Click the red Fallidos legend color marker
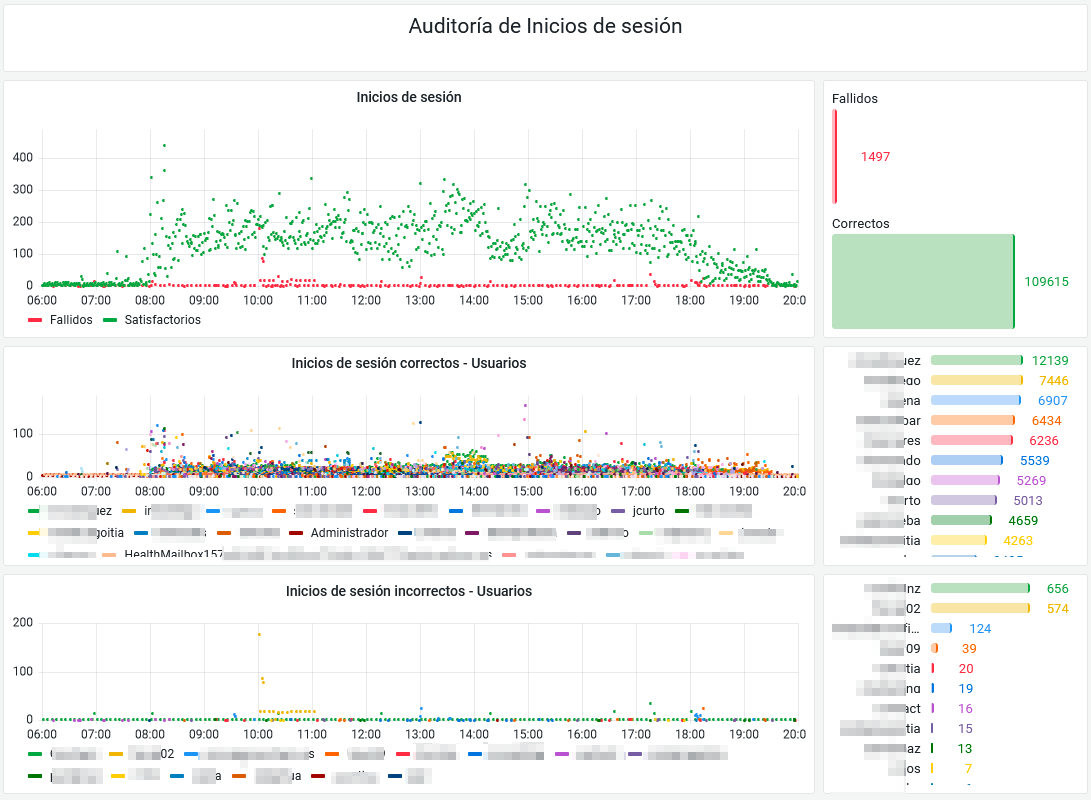Image resolution: width=1091 pixels, height=800 pixels. point(34,320)
